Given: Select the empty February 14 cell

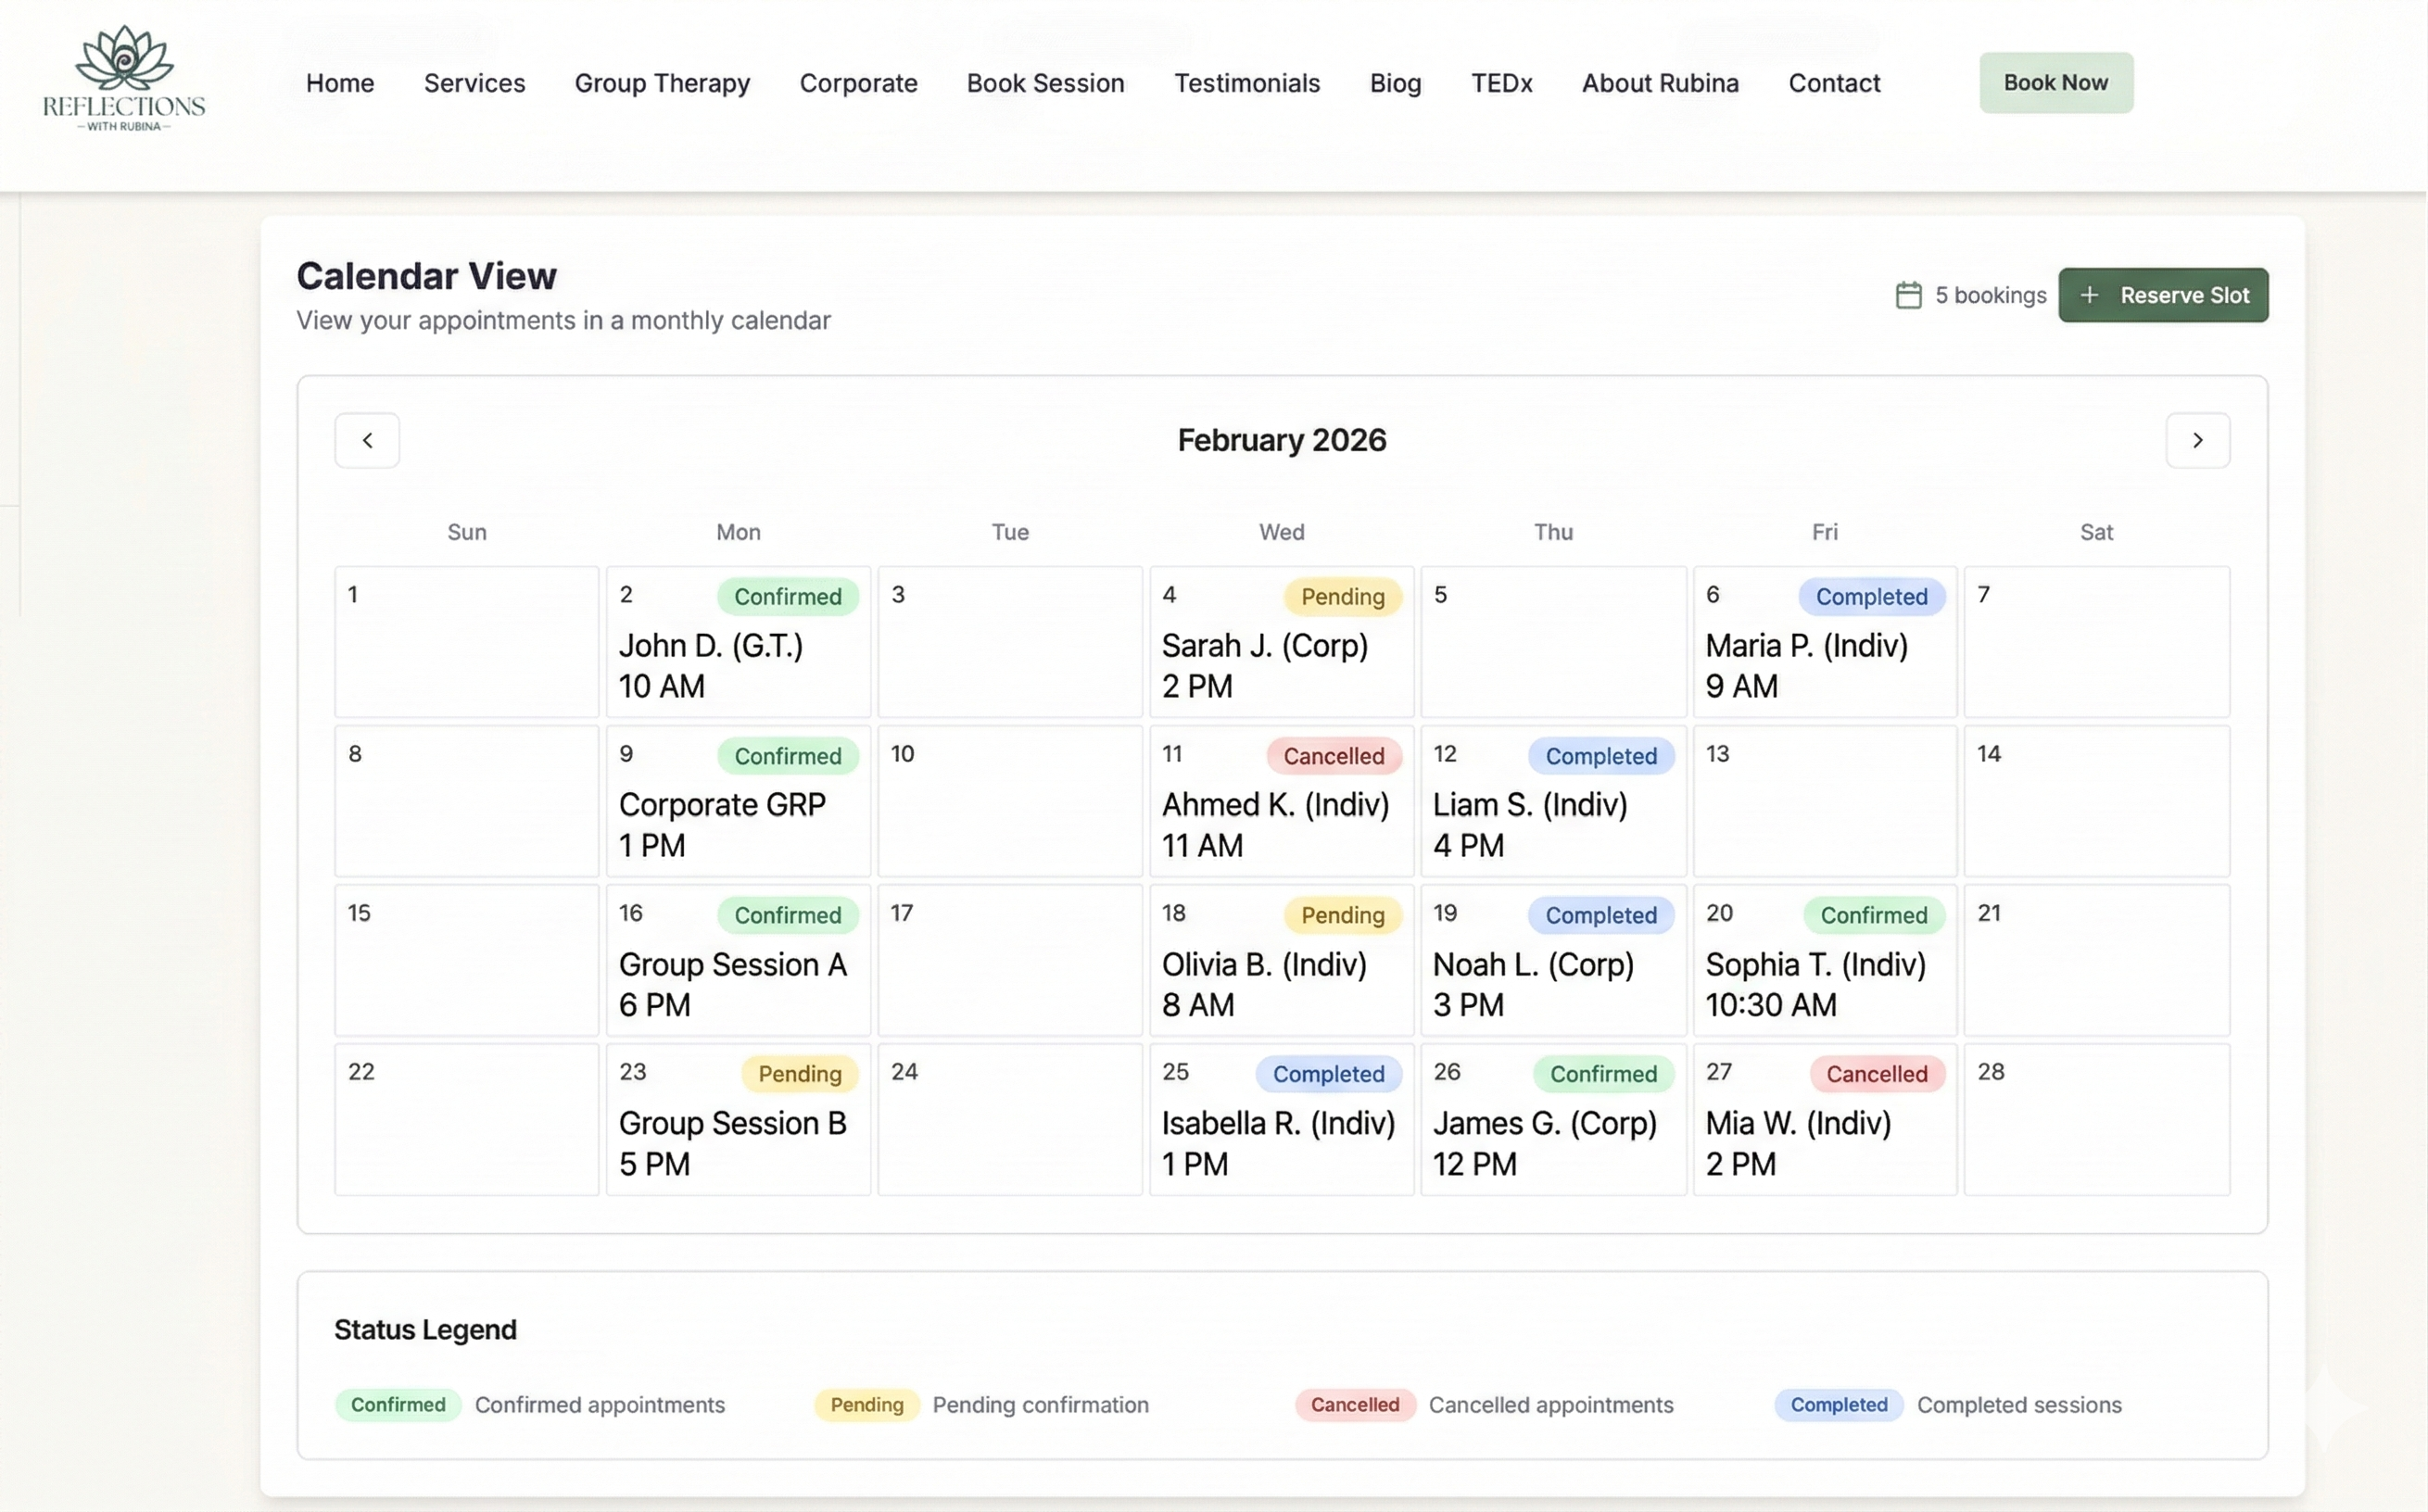Looking at the screenshot, I should [x=2096, y=810].
